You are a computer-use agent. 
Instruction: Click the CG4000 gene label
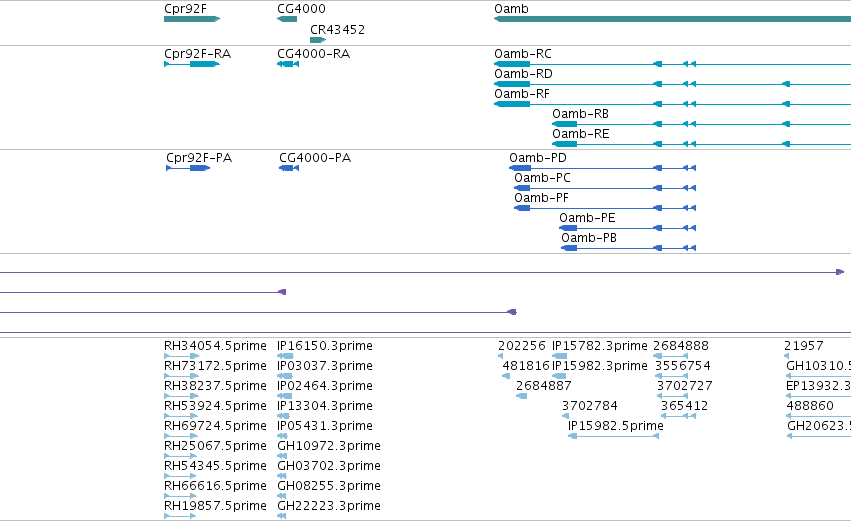coord(301,9)
